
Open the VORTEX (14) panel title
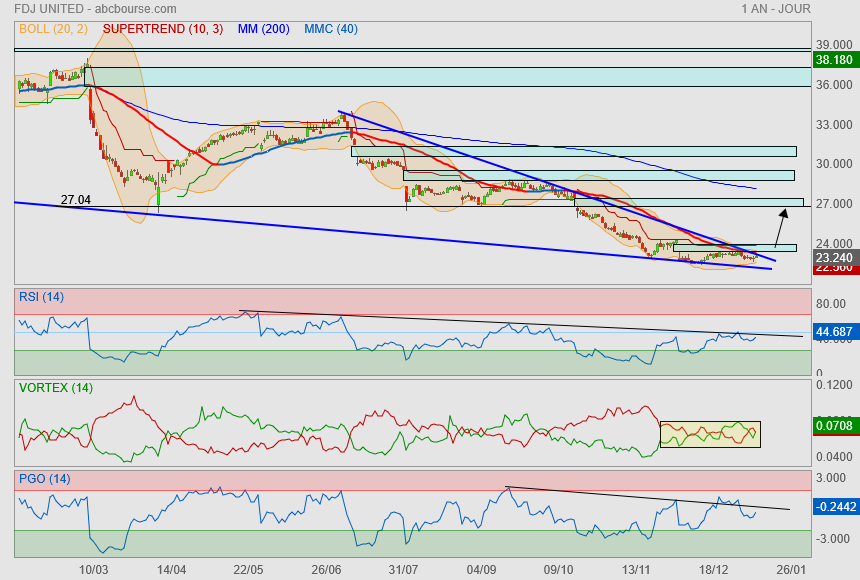pos(56,387)
